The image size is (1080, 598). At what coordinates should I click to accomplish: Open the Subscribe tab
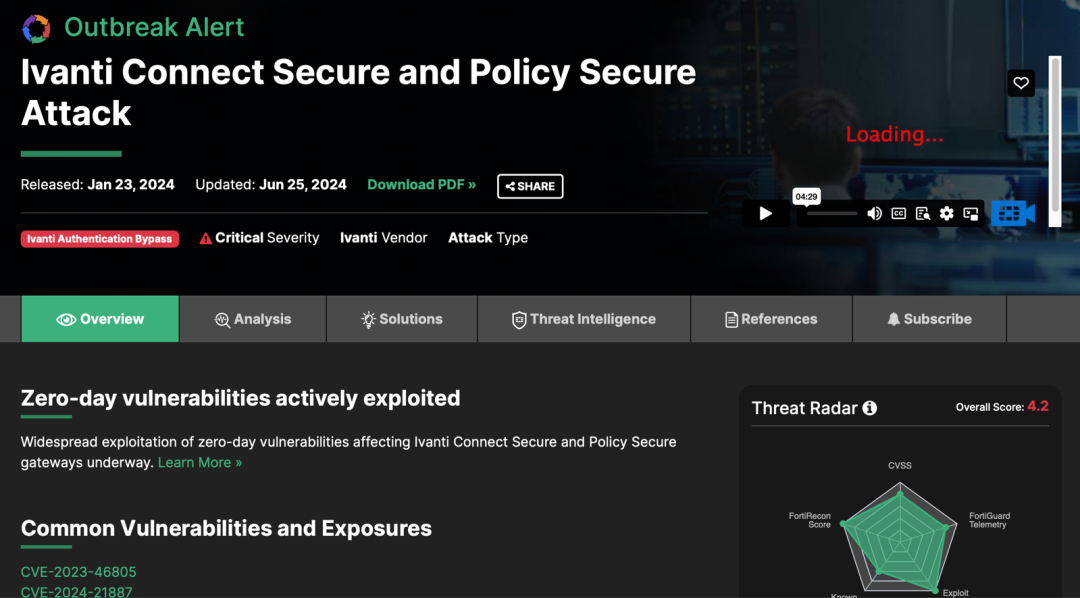(x=930, y=319)
